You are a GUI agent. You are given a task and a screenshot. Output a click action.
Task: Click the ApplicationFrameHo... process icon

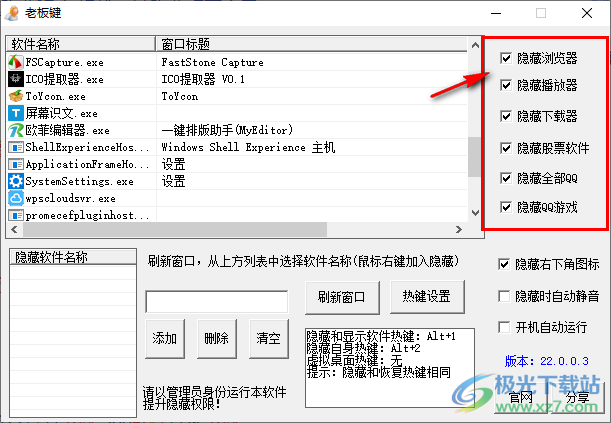16,164
